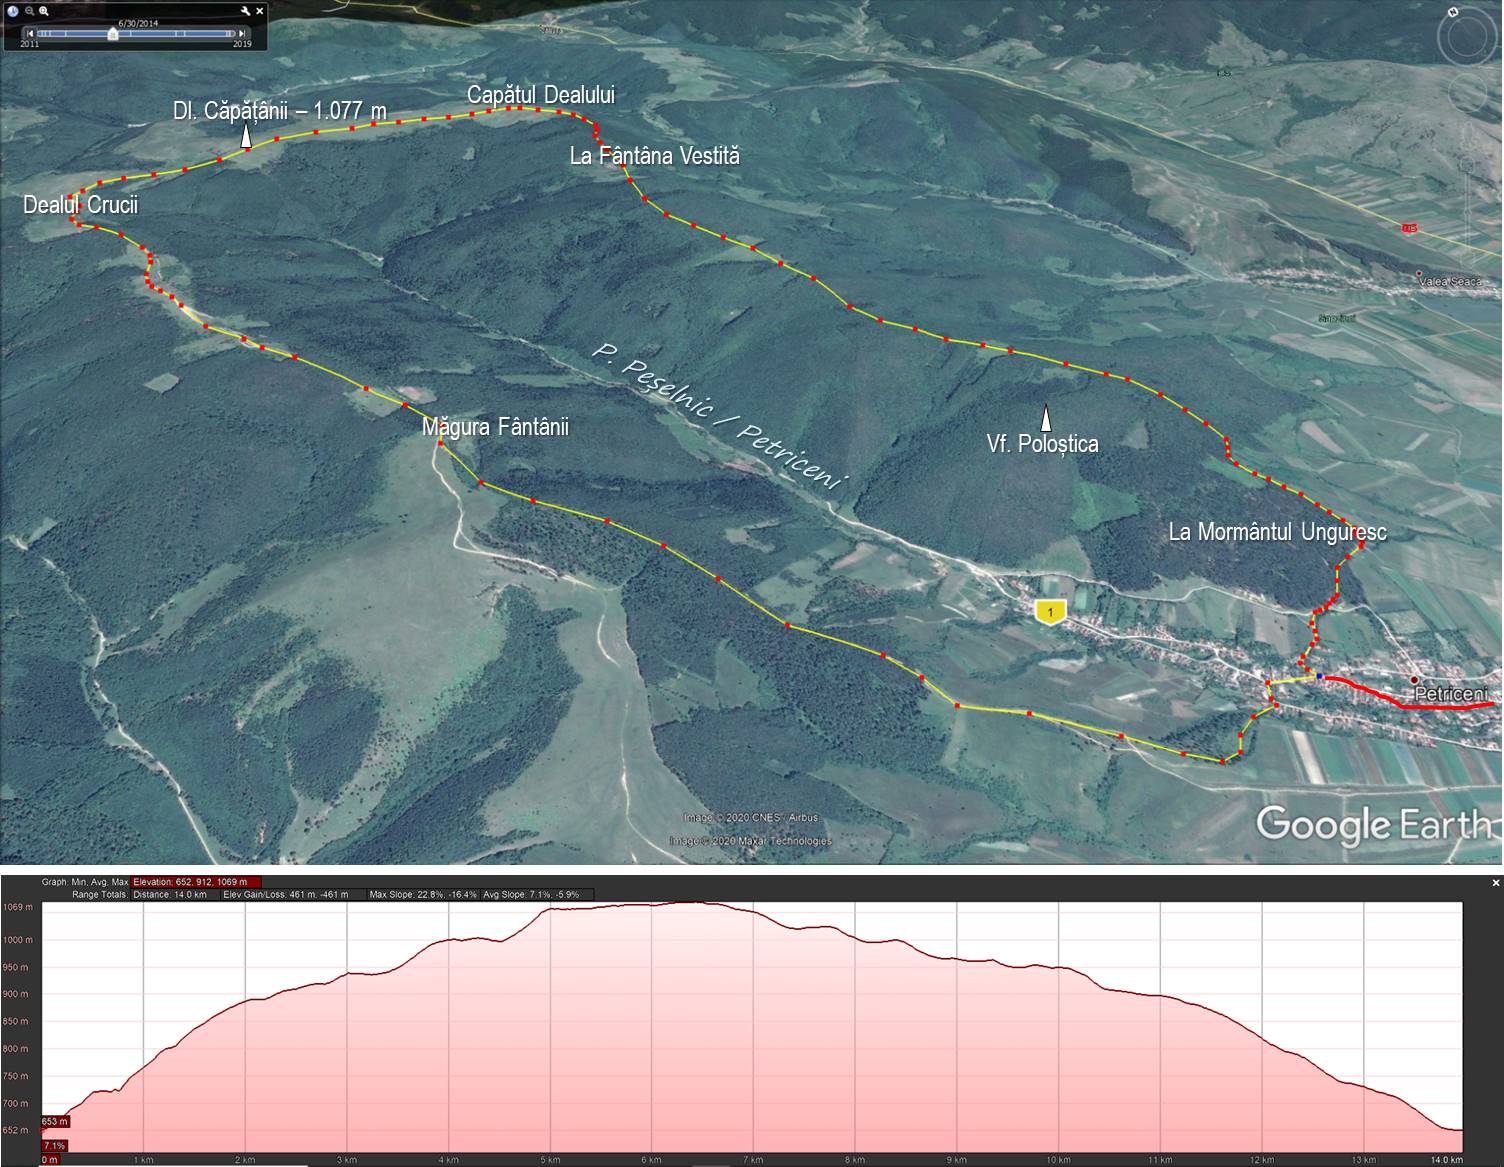1504x1167 pixels.
Task: Open time slider options wrench
Action: click(246, 11)
